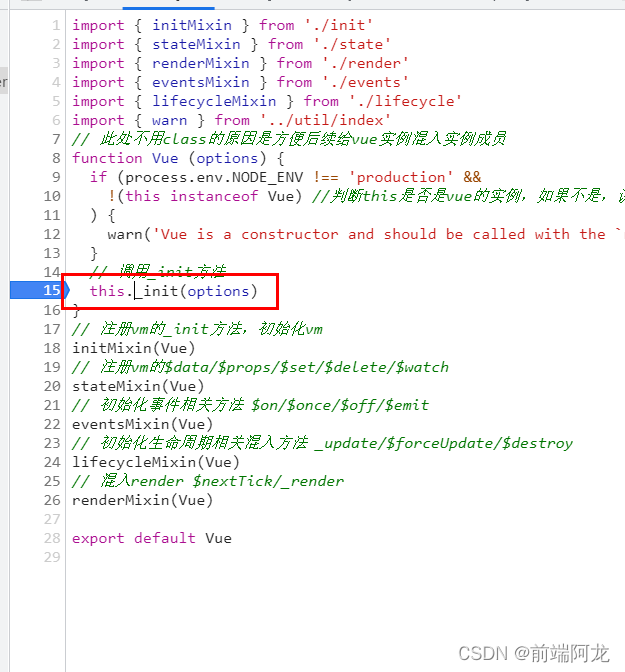This screenshot has width=625, height=672.
Task: Click './lifecycle' path string on line 5
Action: click(405, 101)
